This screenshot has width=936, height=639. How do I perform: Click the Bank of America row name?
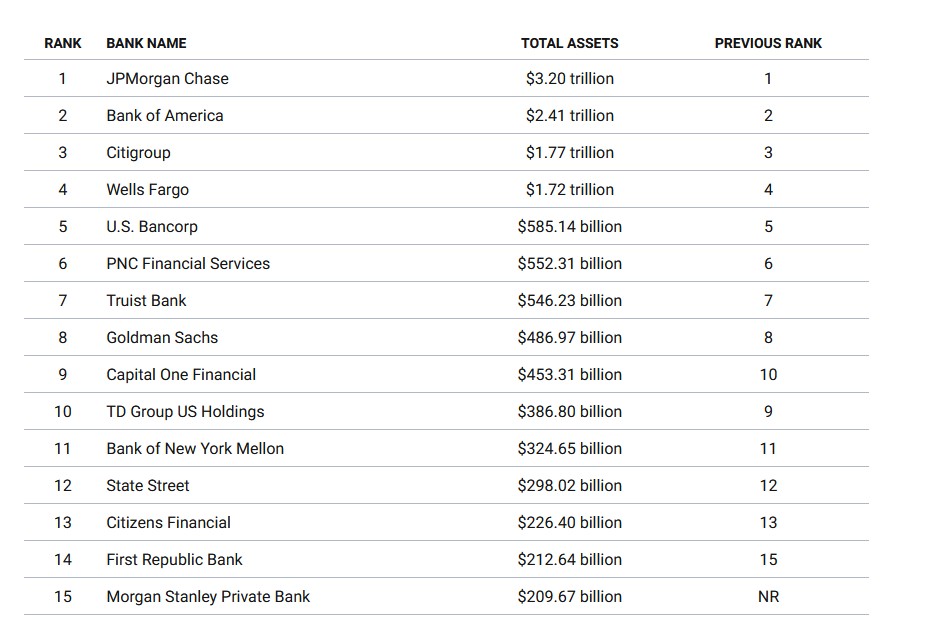(x=165, y=116)
